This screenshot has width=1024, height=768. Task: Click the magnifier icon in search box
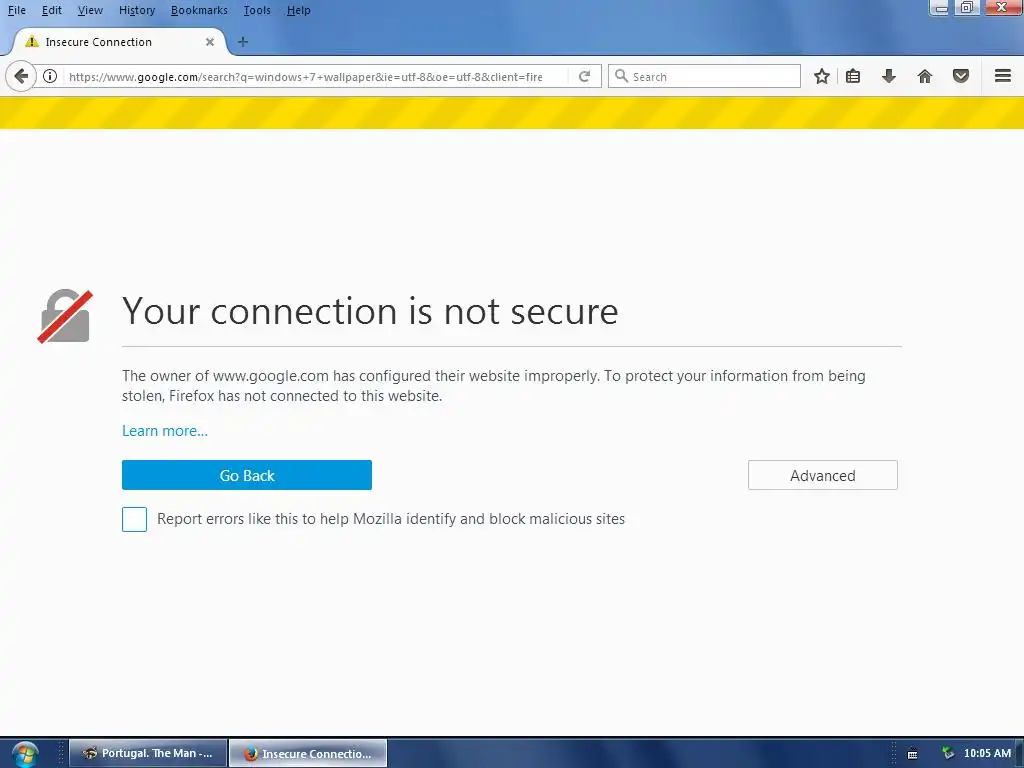click(621, 76)
